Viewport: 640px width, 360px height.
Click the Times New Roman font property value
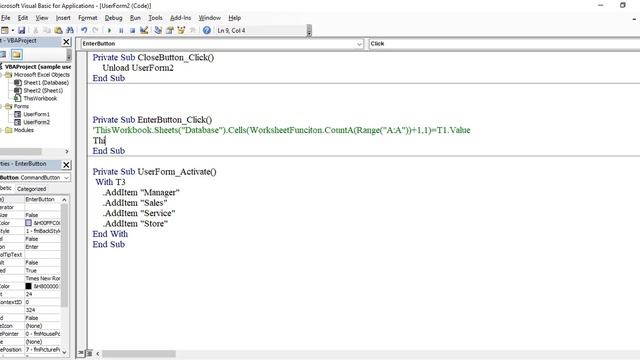42,278
